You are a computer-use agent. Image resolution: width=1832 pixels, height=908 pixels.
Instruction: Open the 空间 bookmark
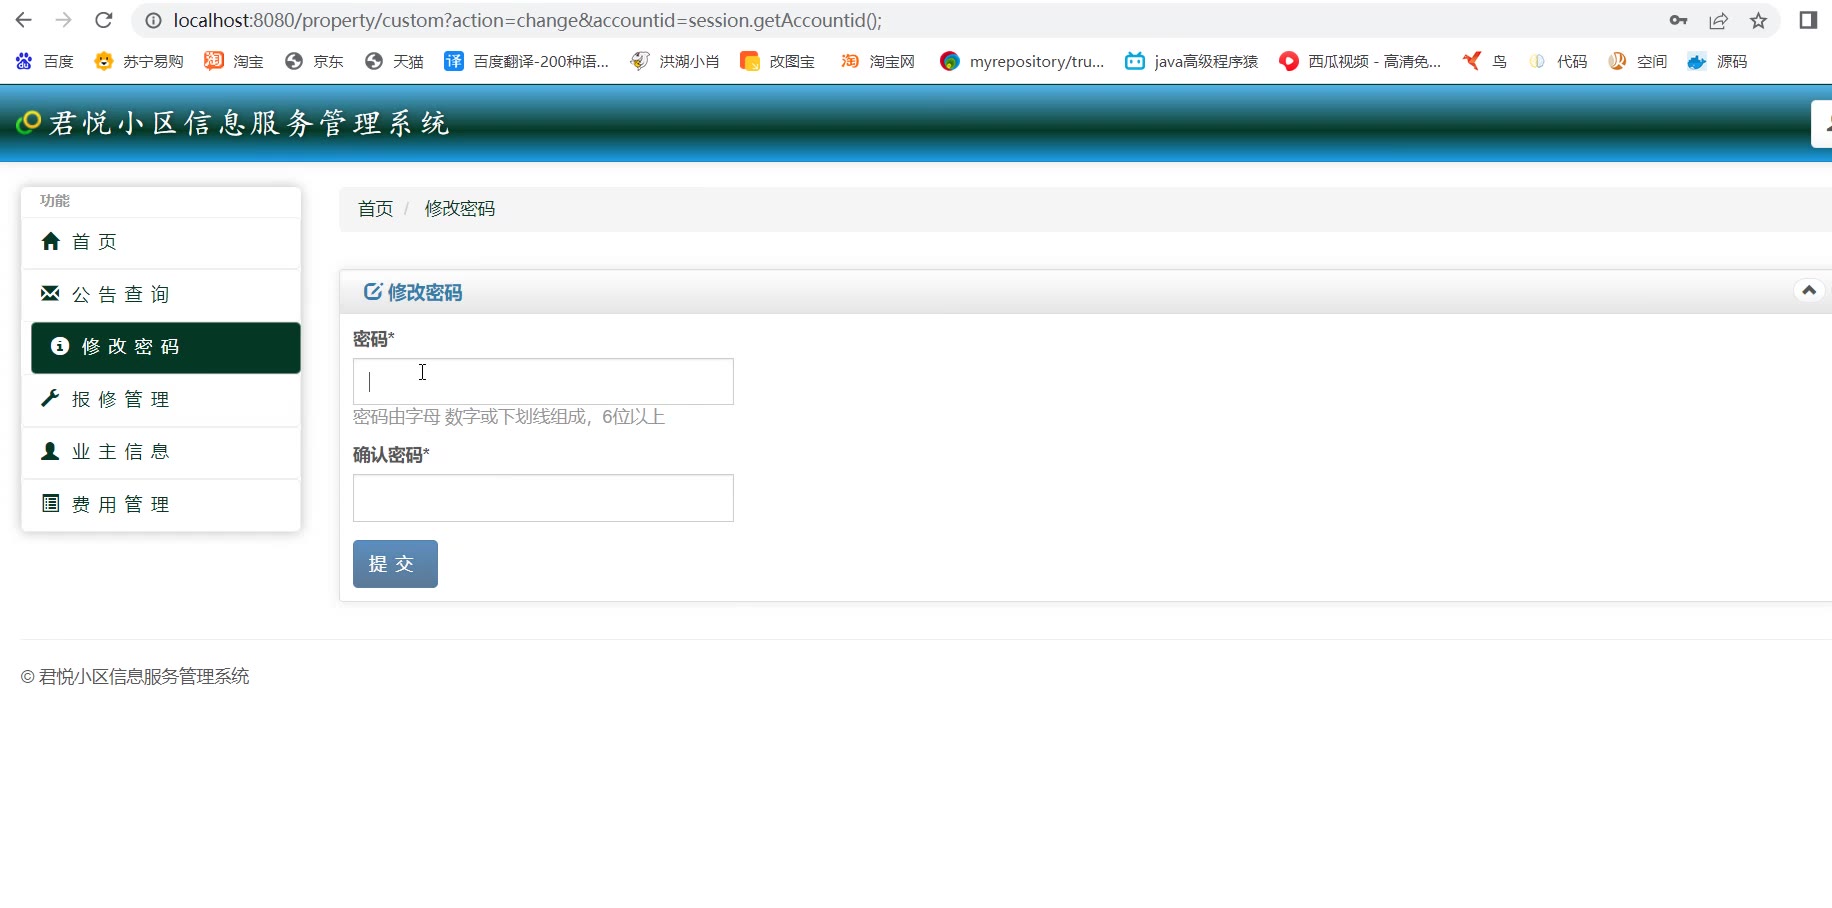(x=1638, y=61)
